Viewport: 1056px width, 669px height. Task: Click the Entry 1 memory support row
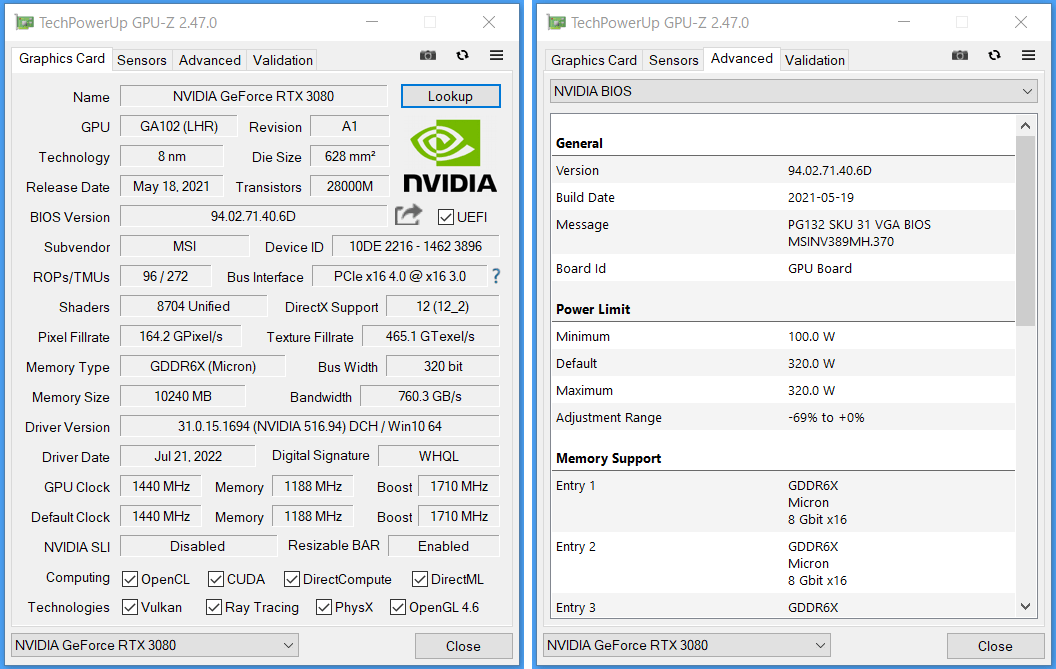pos(783,503)
